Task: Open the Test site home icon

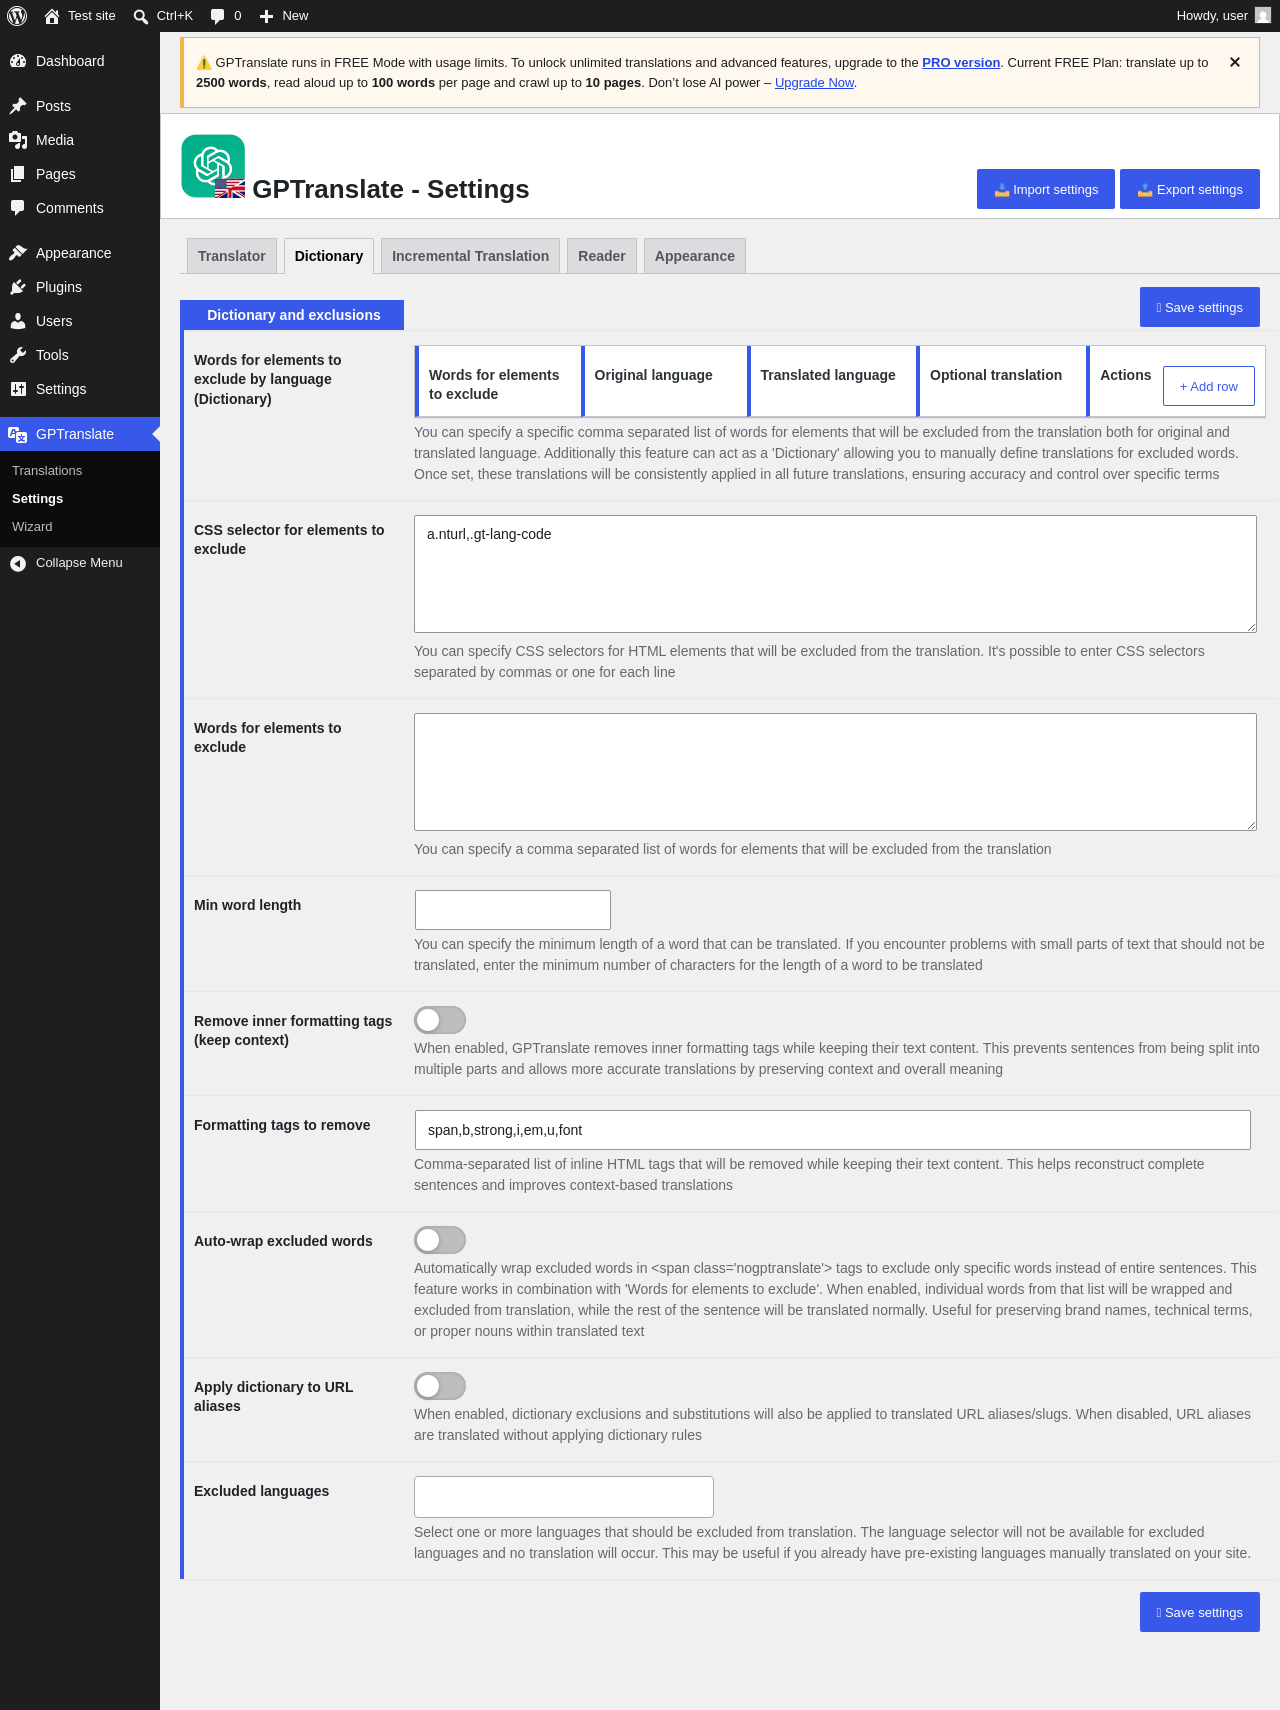Action: point(52,16)
